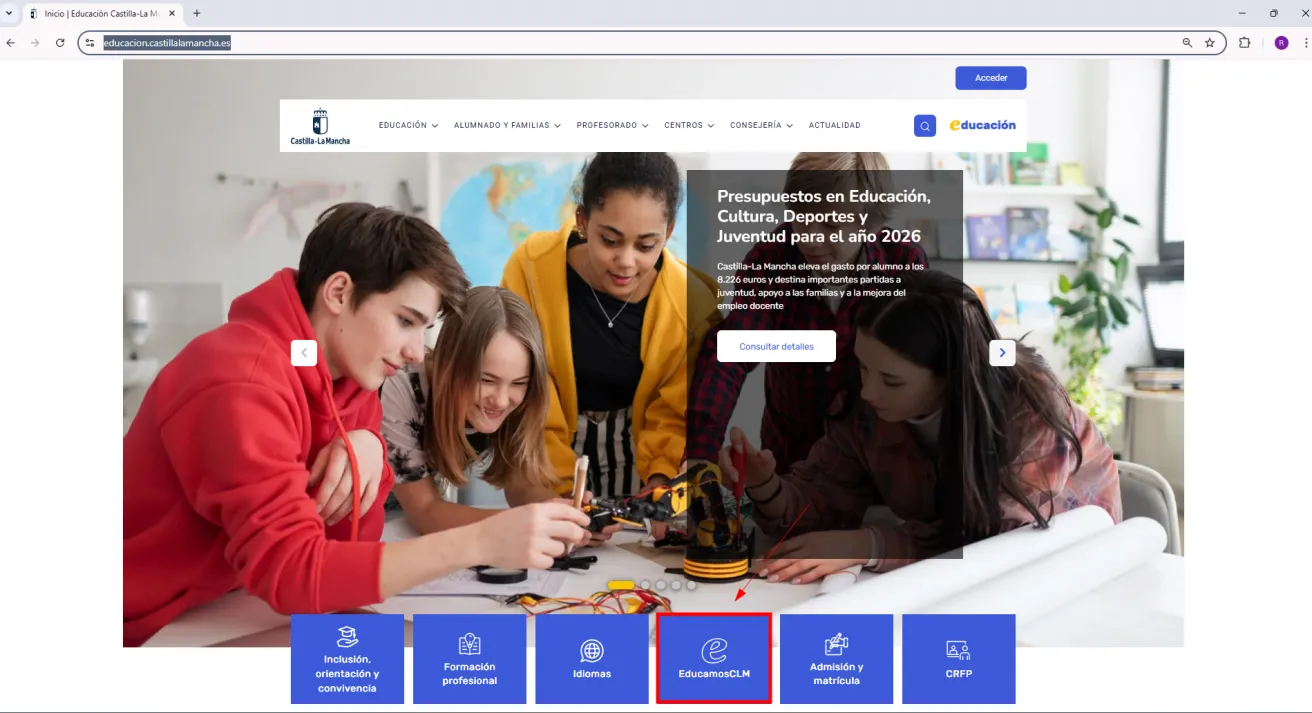The image size is (1312, 713).
Task: Open the browser Extensions puzzle icon
Action: pos(1244,43)
